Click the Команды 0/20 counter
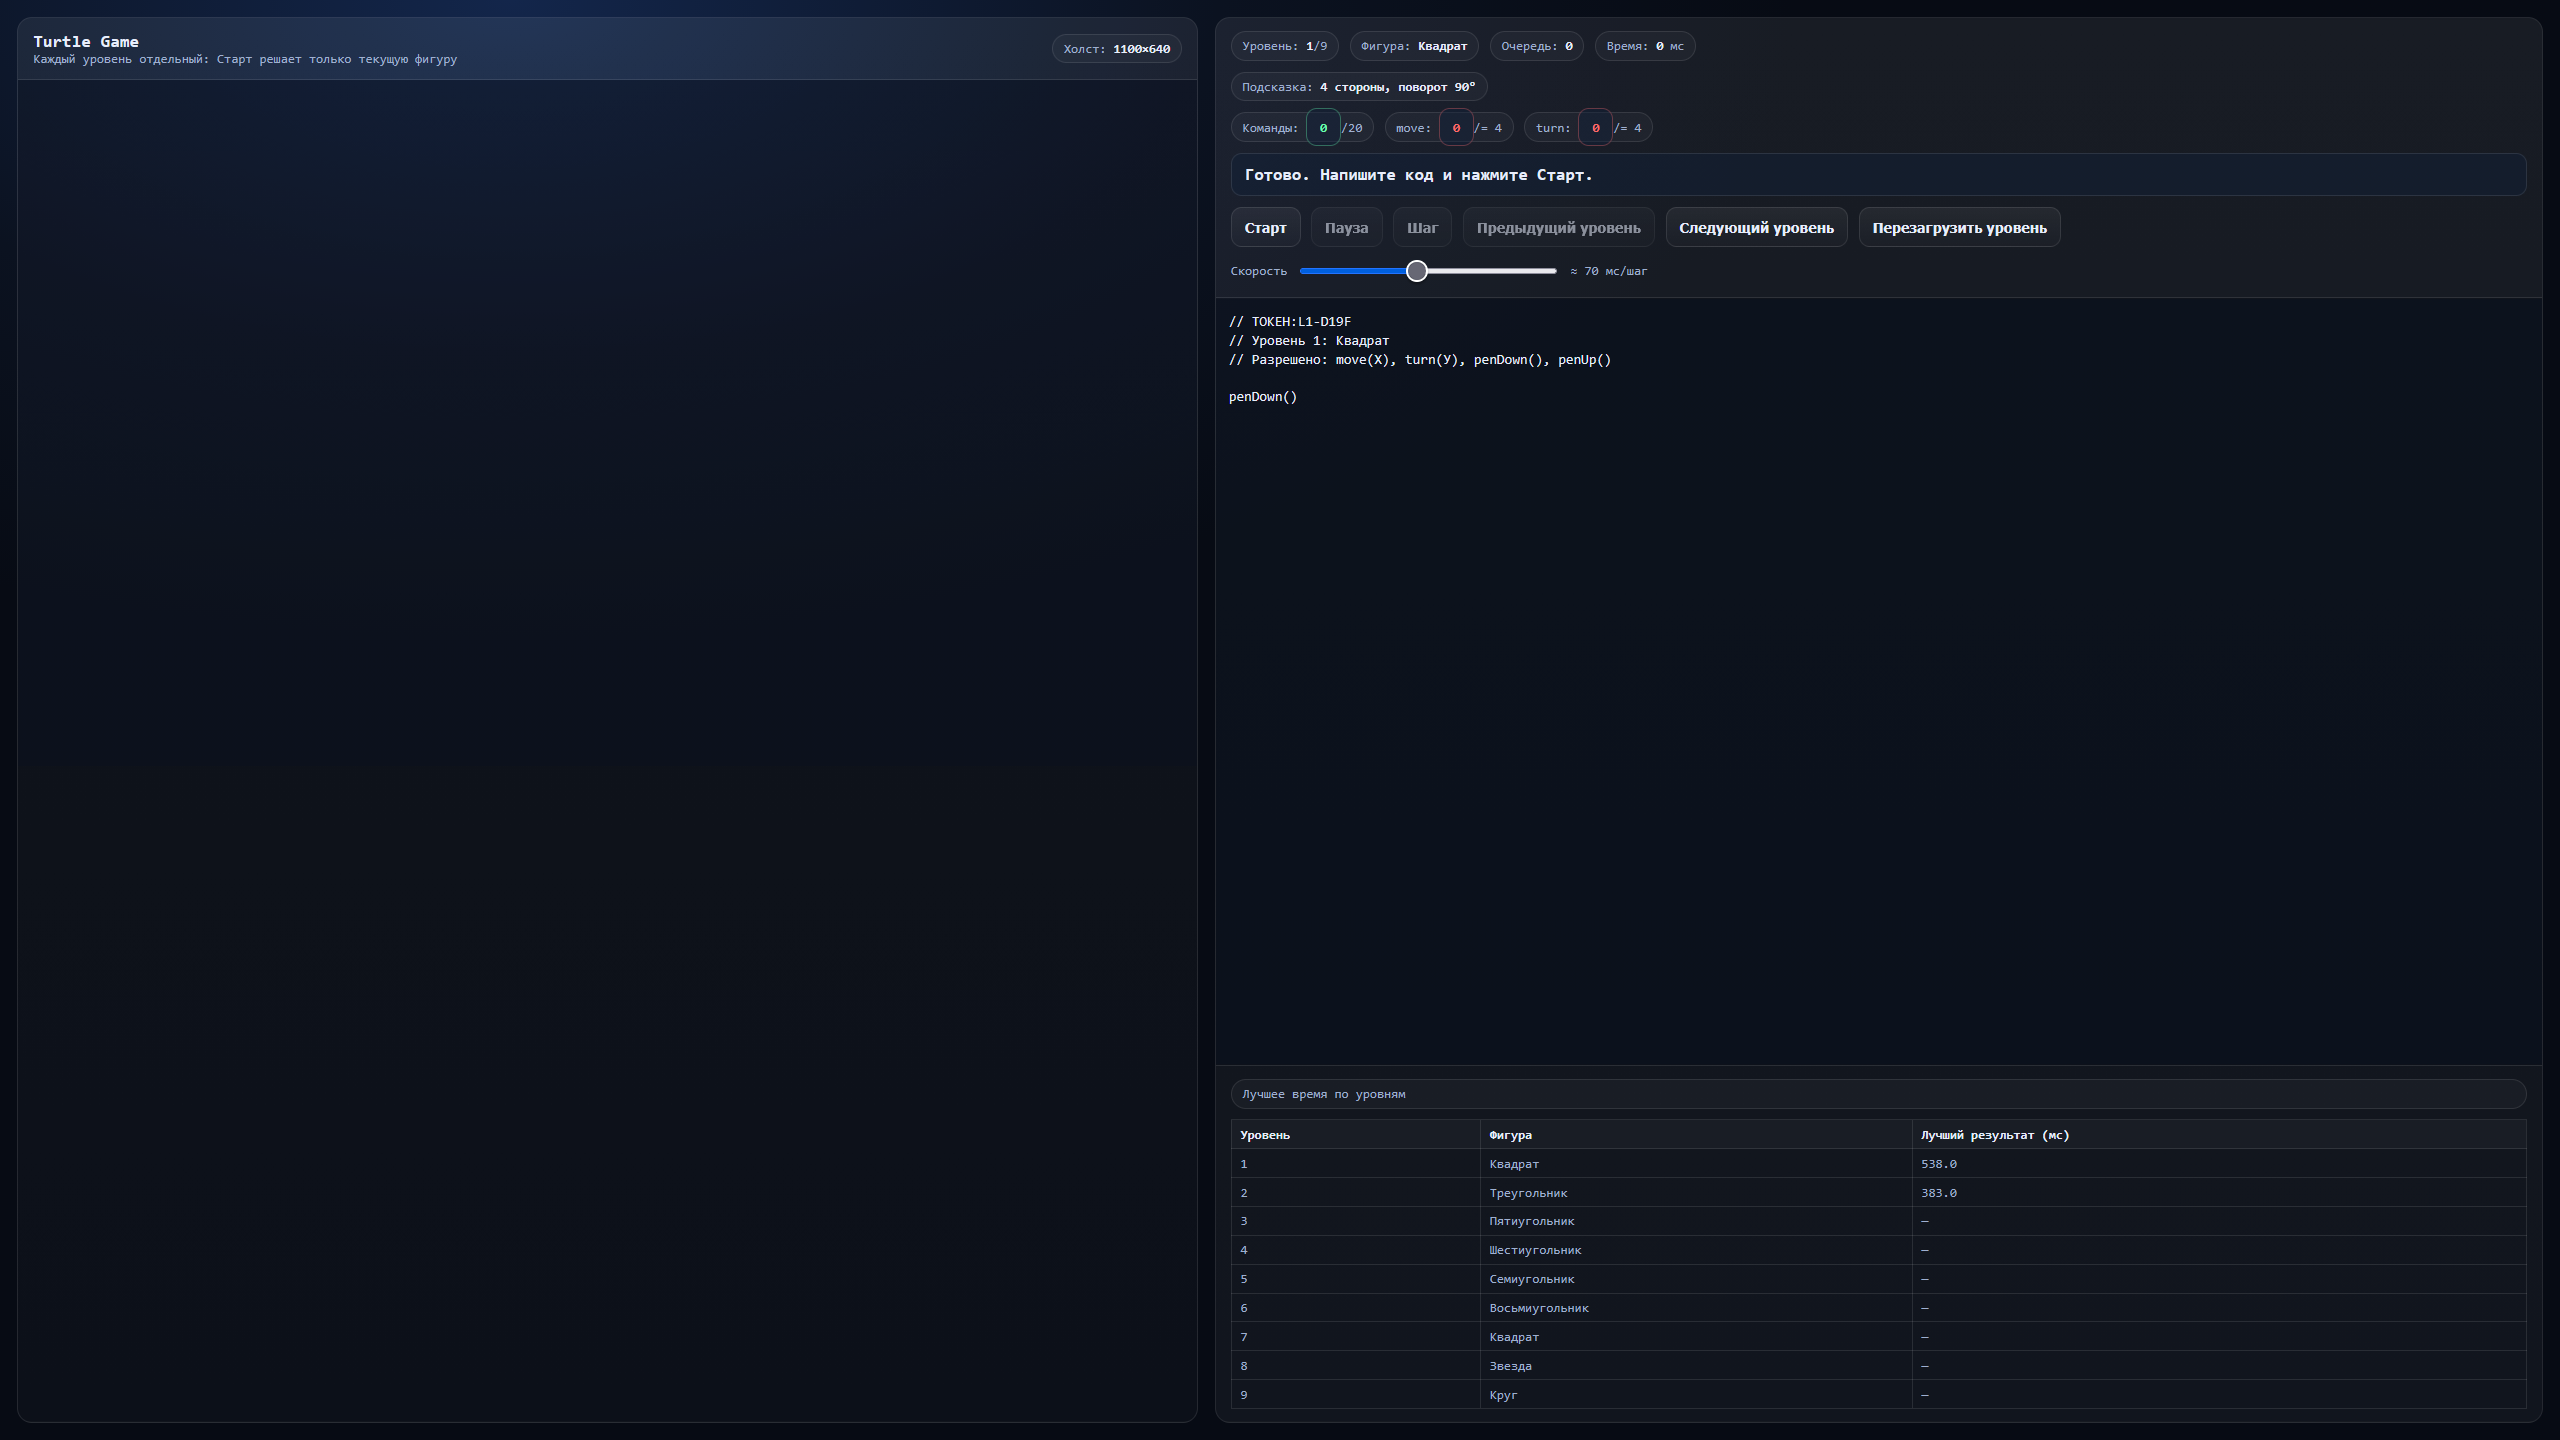Screen dimensions: 2560x1440 1301,127
